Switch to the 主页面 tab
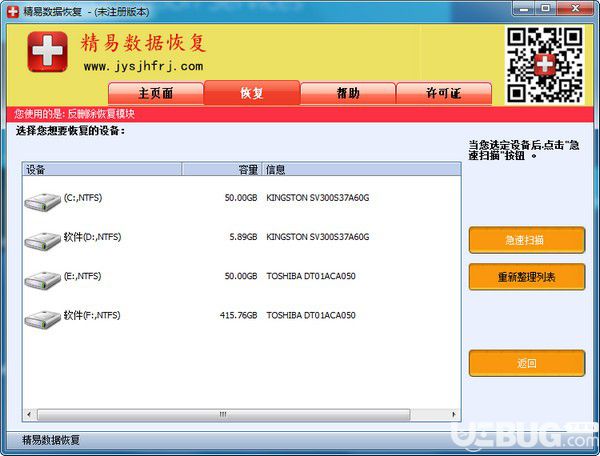The width and height of the screenshot is (600, 456). 156,93
